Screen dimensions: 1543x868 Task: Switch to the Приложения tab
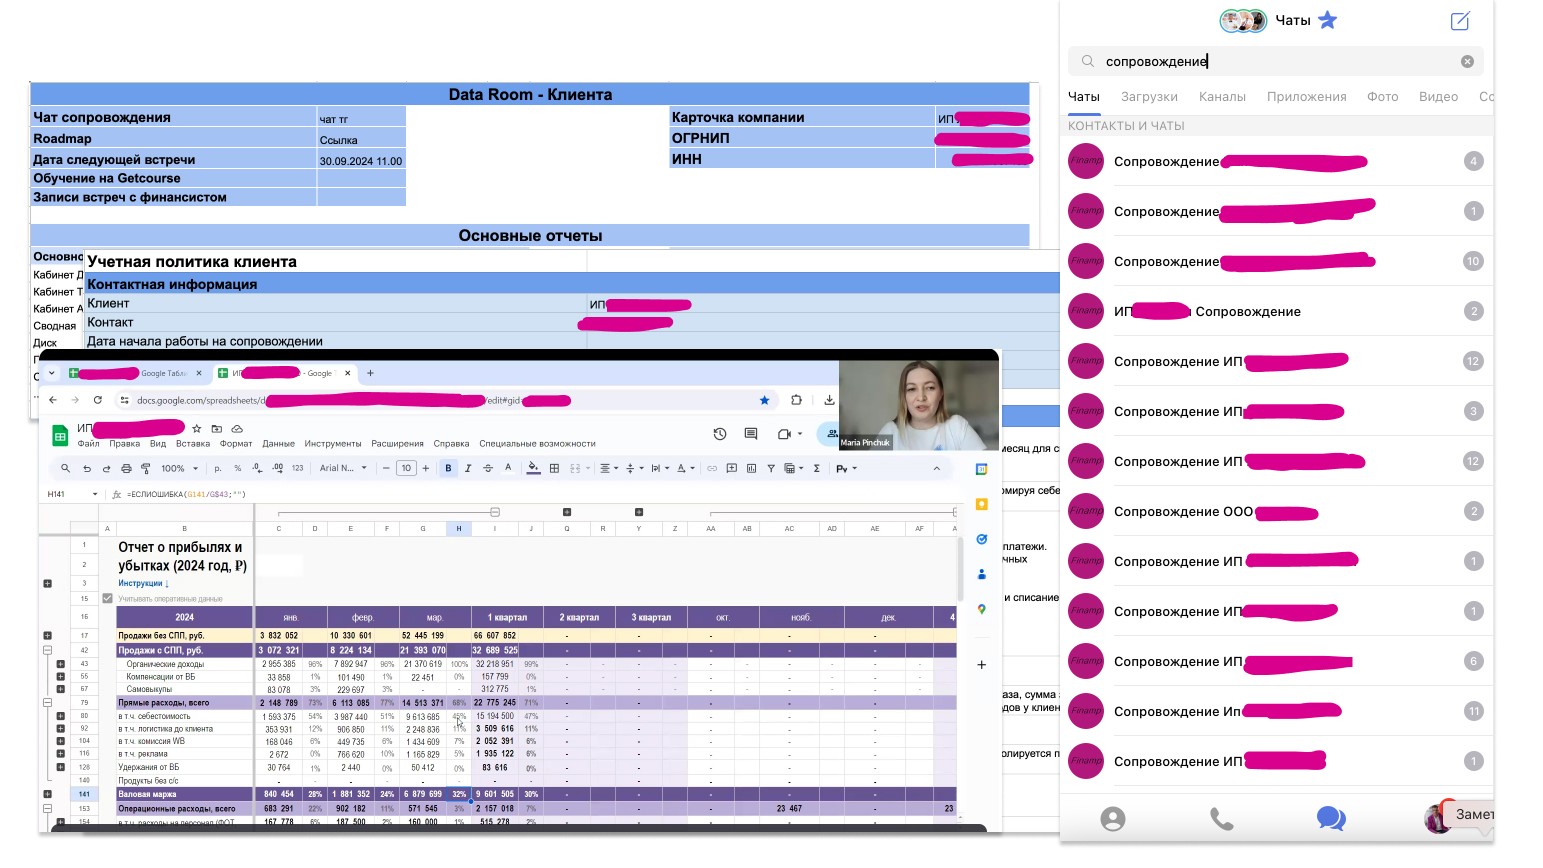[x=1306, y=97]
